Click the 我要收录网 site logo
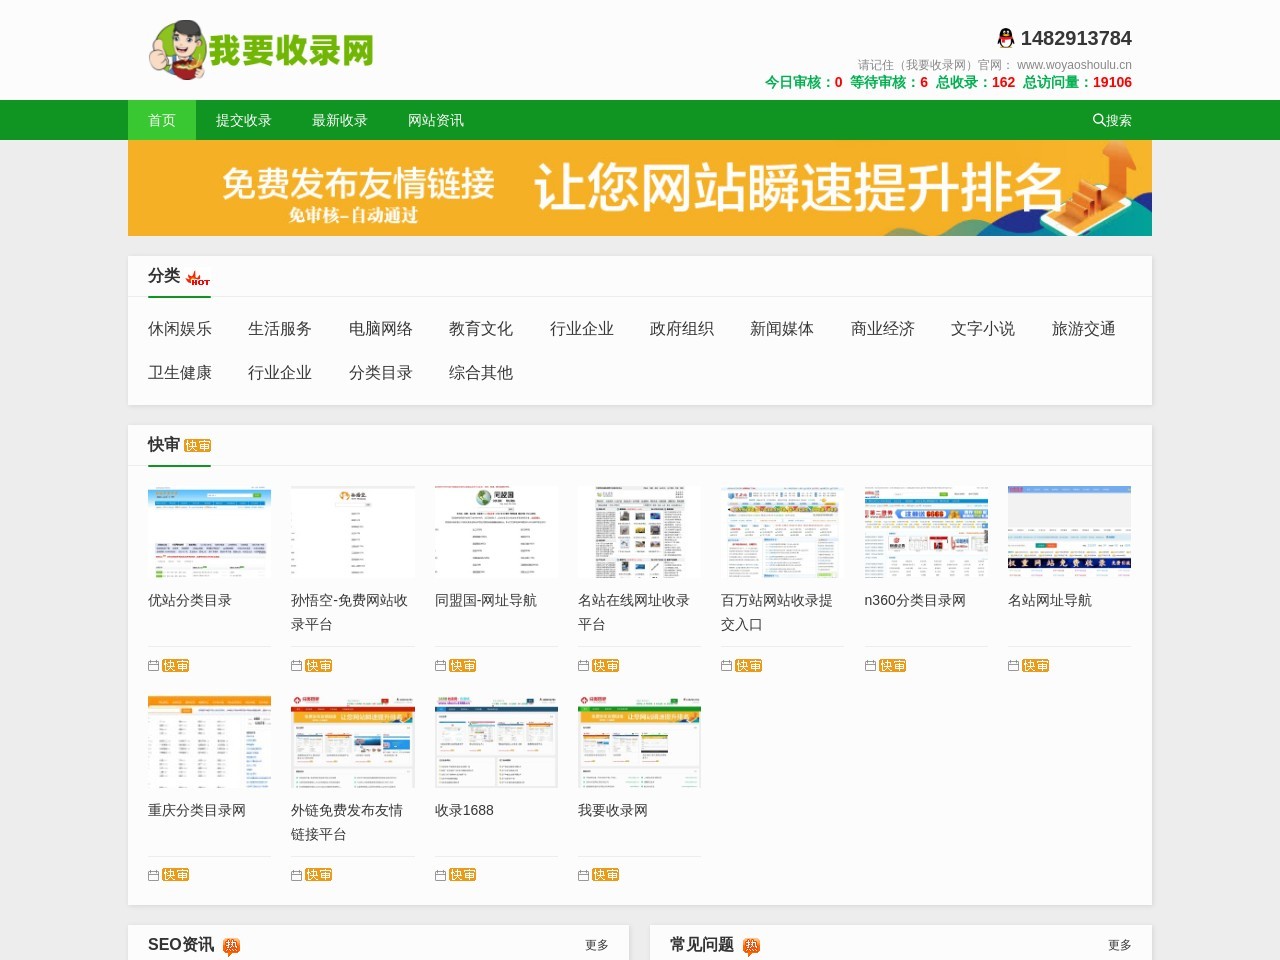Image resolution: width=1280 pixels, height=960 pixels. click(x=262, y=50)
